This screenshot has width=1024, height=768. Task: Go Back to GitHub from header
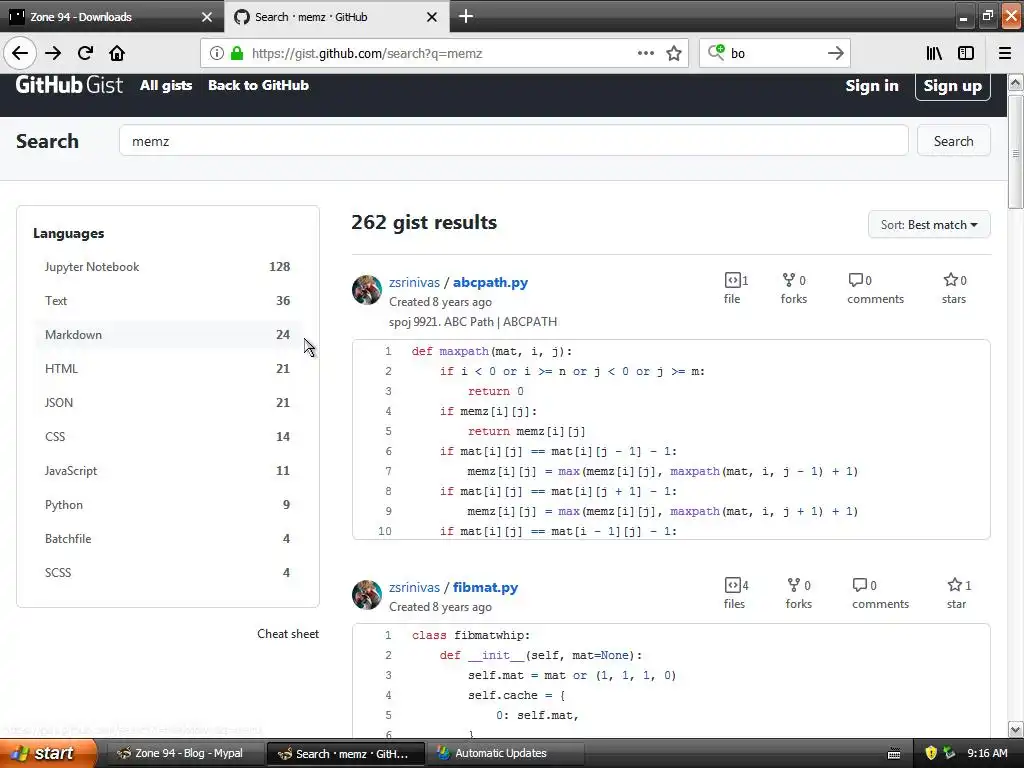pos(259,85)
